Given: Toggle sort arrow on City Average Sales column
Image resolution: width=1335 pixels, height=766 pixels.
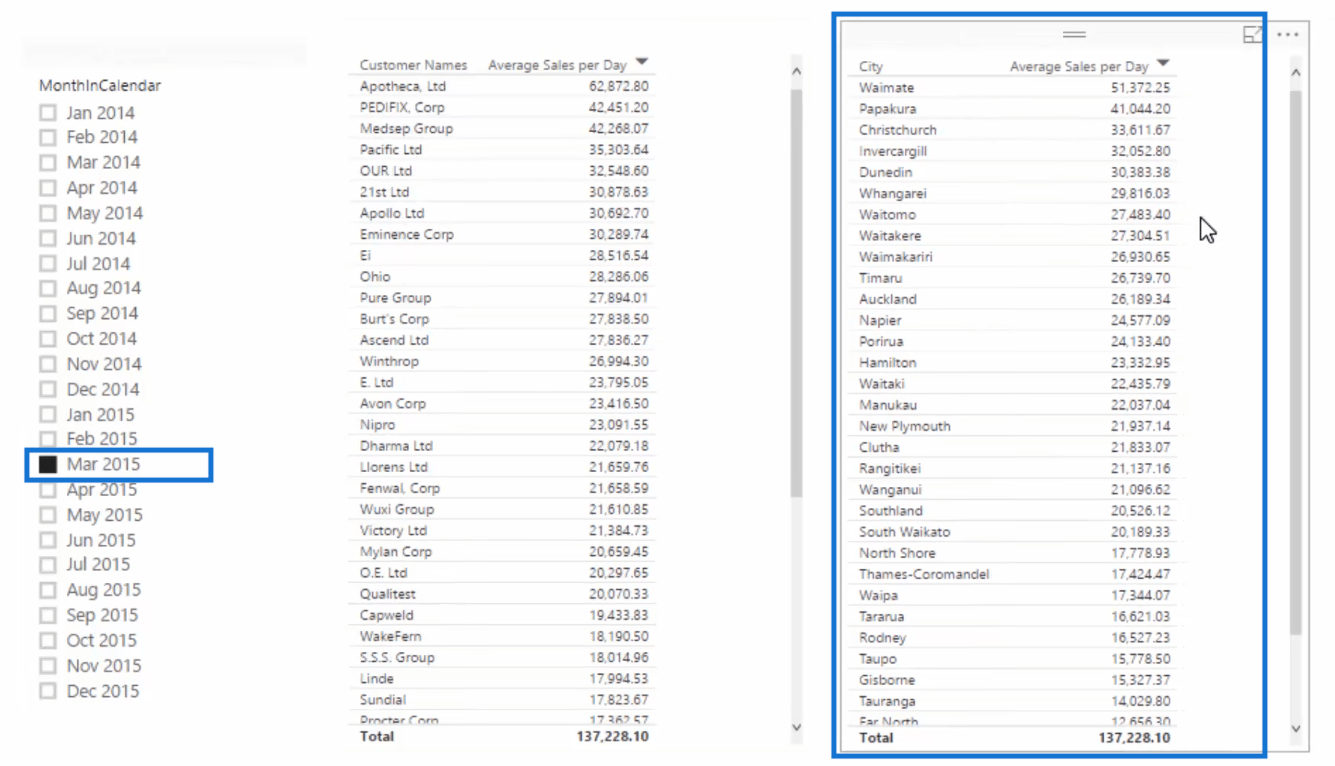Looking at the screenshot, I should pyautogui.click(x=1163, y=64).
